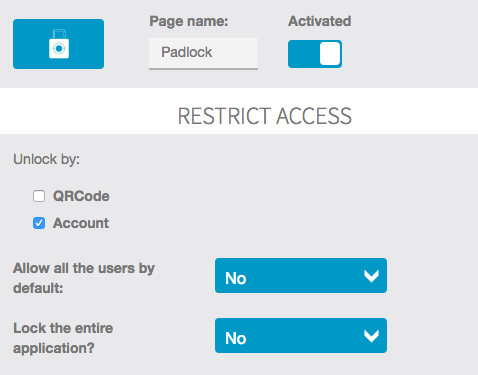Open the Allow all users dropdown

point(301,276)
